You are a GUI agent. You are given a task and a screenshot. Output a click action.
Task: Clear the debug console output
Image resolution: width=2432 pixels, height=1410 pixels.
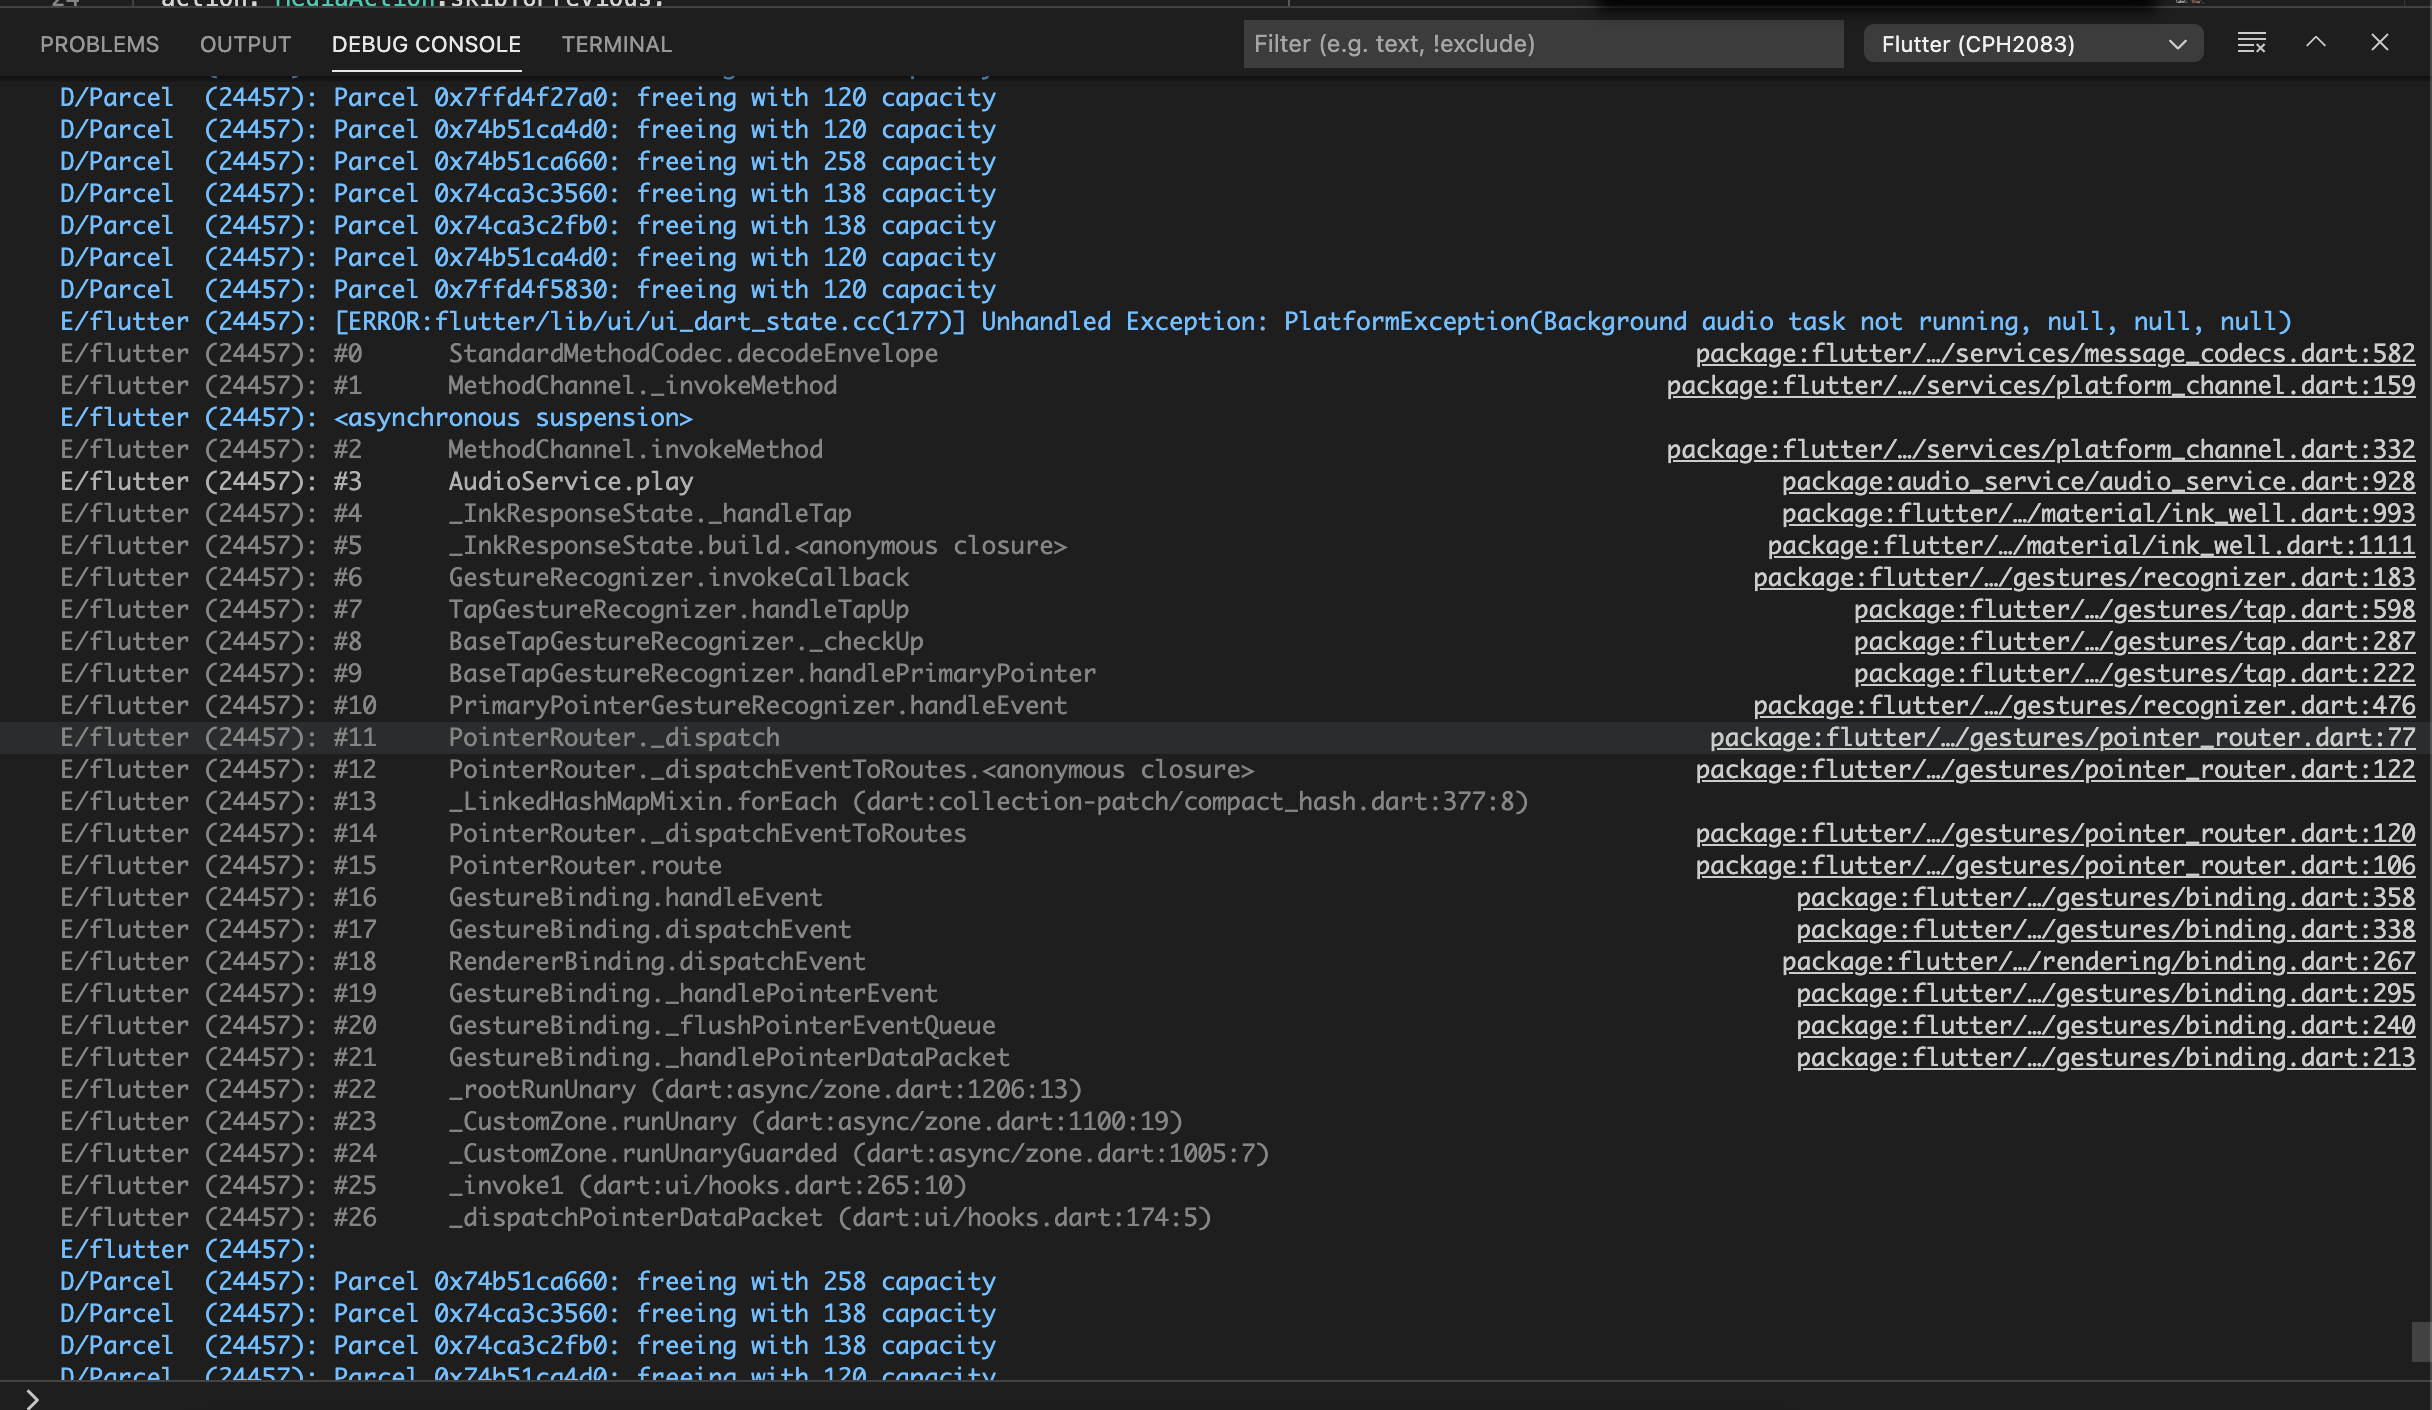point(2251,43)
